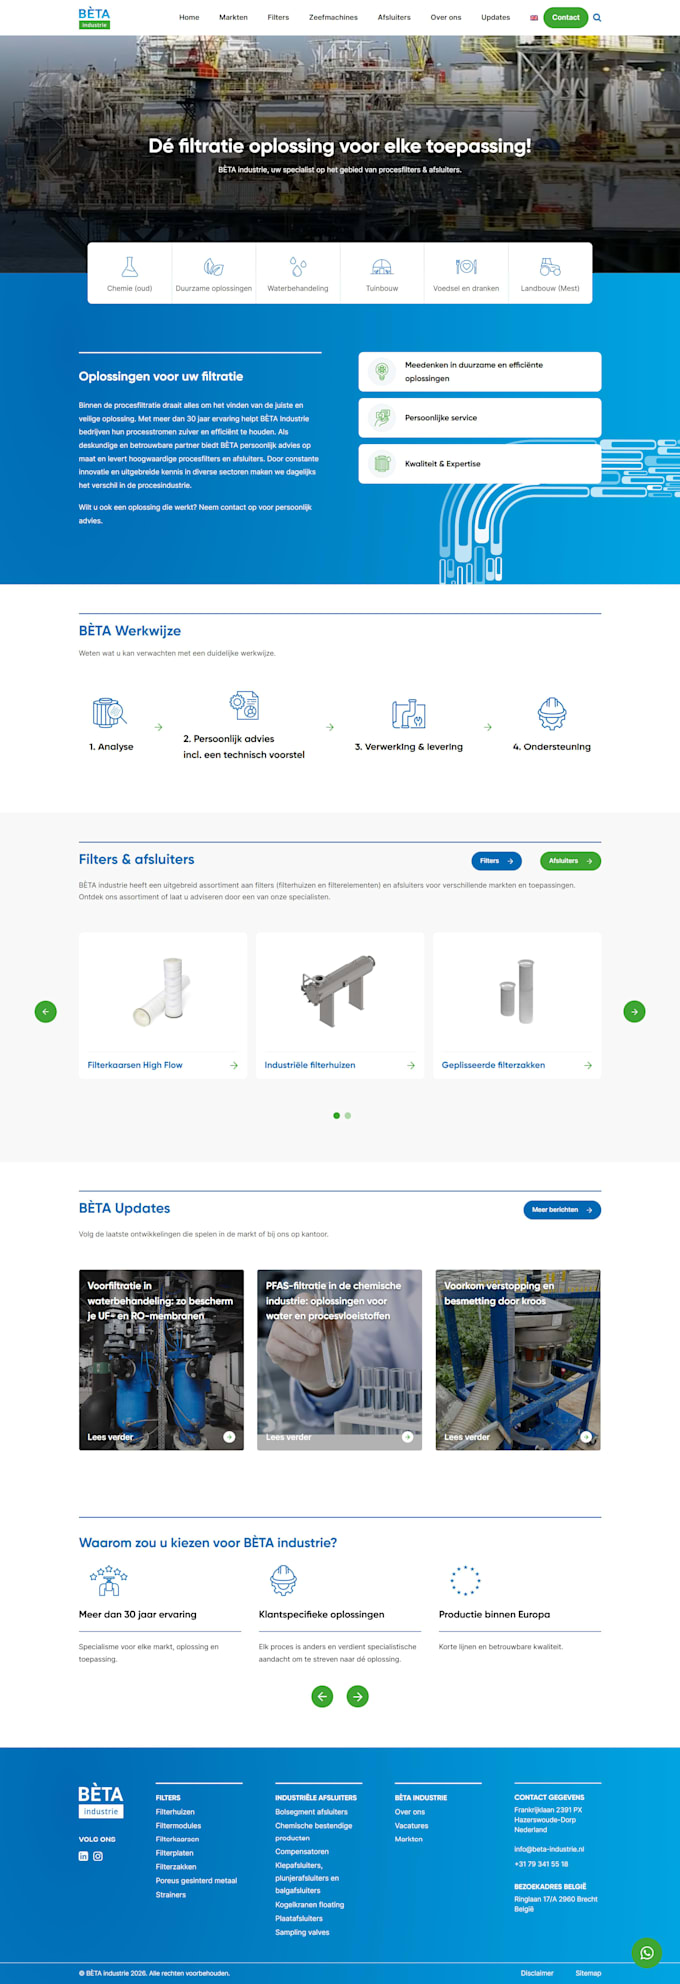This screenshot has height=1984, width=680.
Task: Show next products with right carousel arrow
Action: (634, 1011)
